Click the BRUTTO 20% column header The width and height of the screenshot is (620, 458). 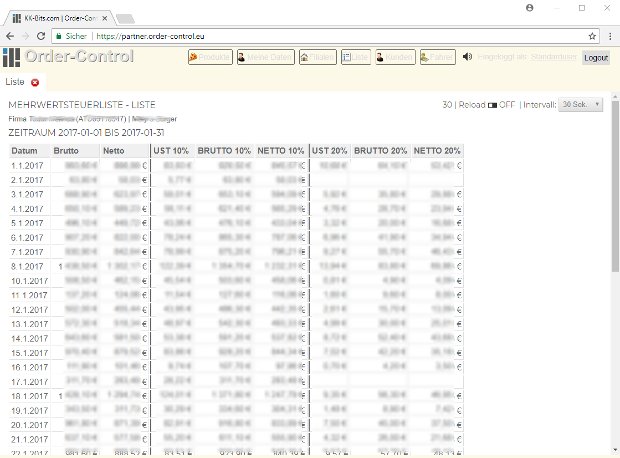380,151
